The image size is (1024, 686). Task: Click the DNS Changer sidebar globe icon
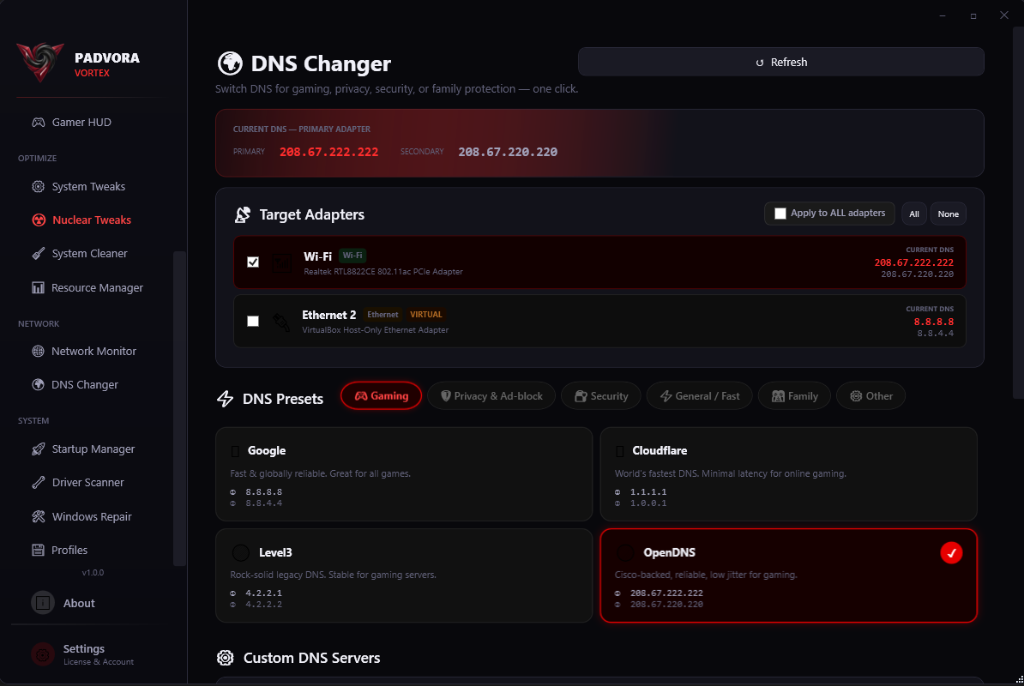pyautogui.click(x=39, y=385)
